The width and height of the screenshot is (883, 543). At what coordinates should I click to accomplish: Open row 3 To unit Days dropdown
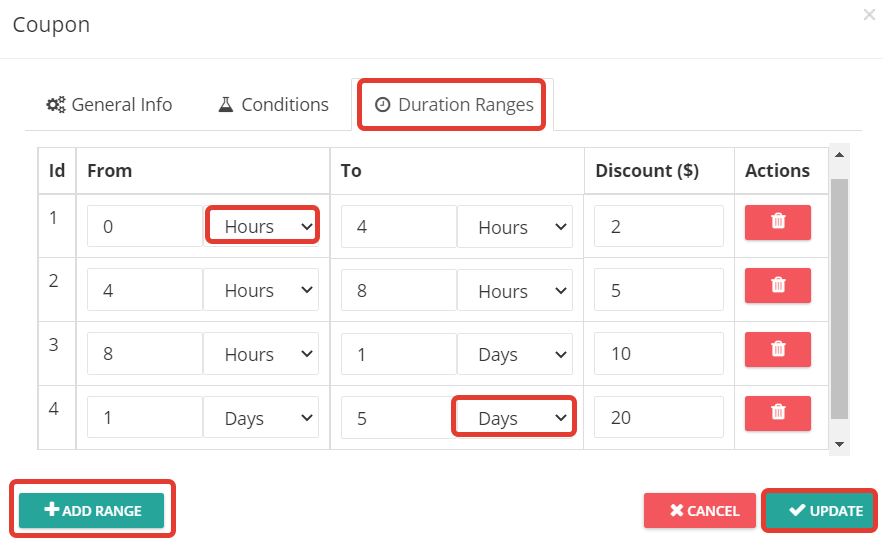click(515, 354)
